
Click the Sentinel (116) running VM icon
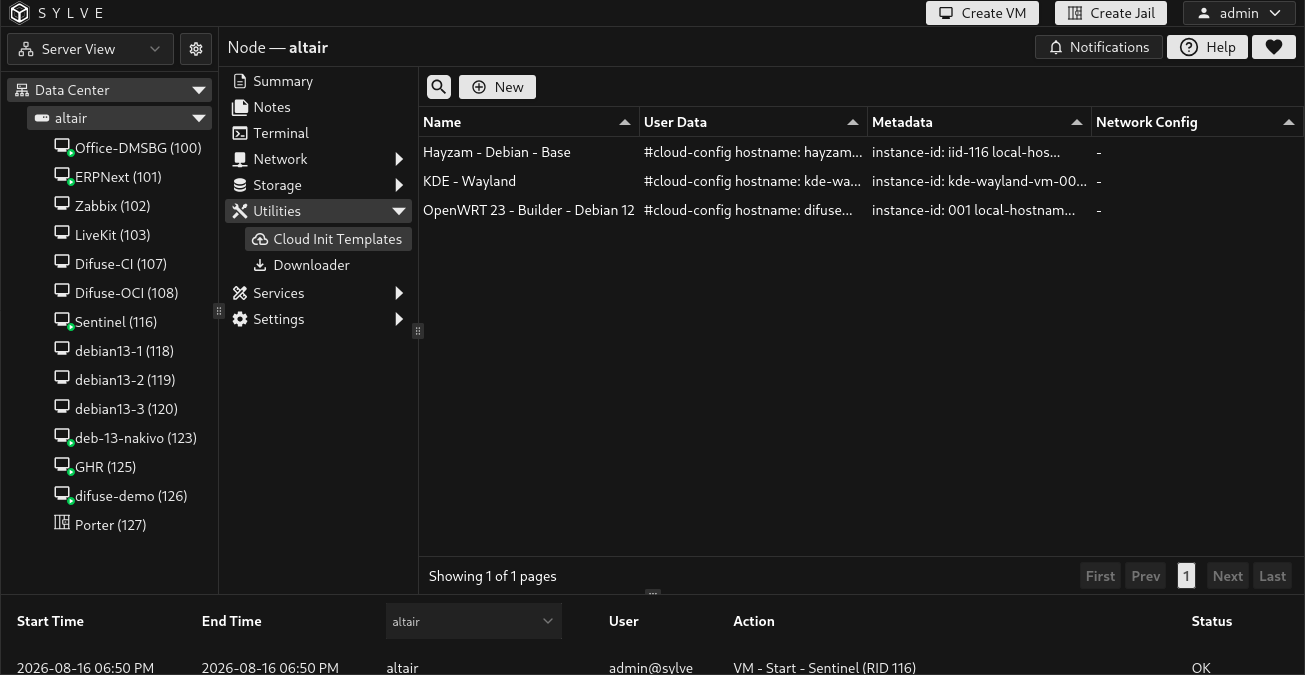62,321
